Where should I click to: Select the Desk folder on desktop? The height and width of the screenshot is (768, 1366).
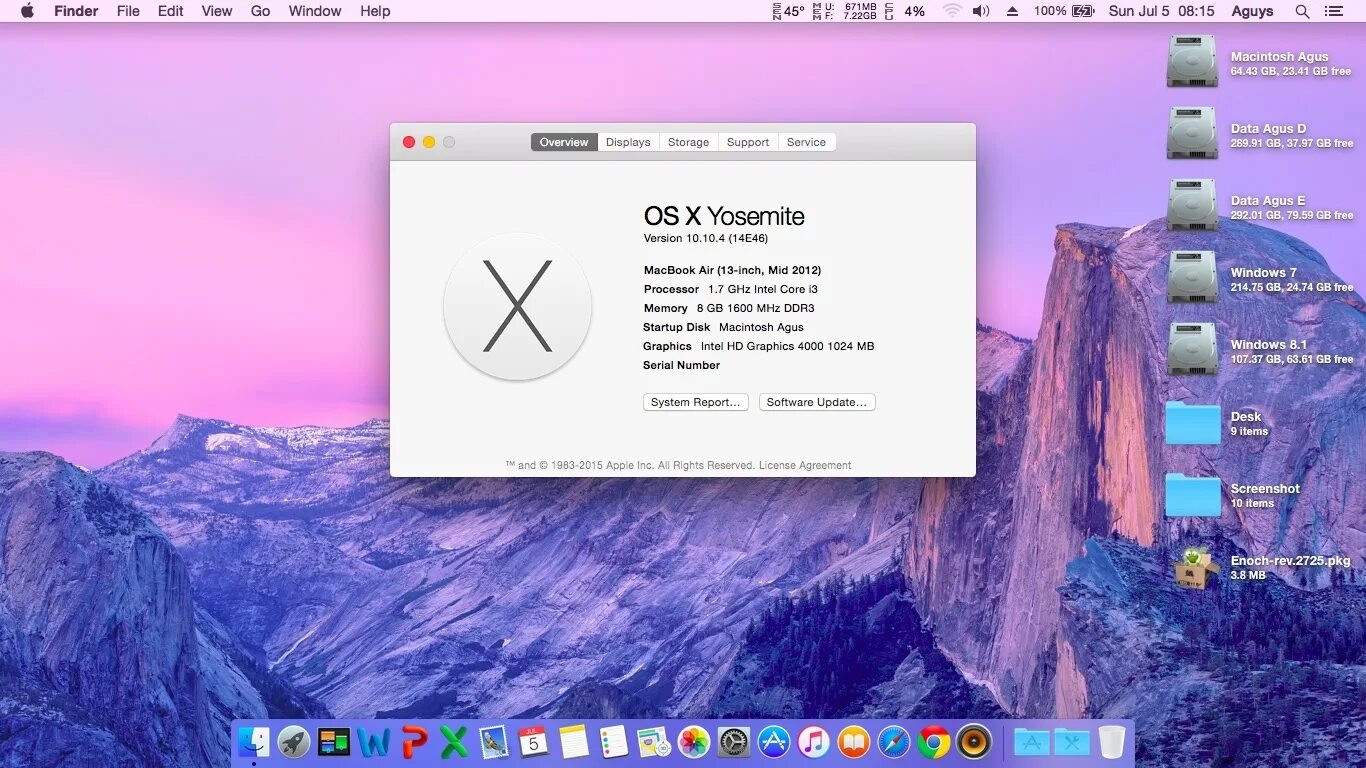click(x=1193, y=423)
